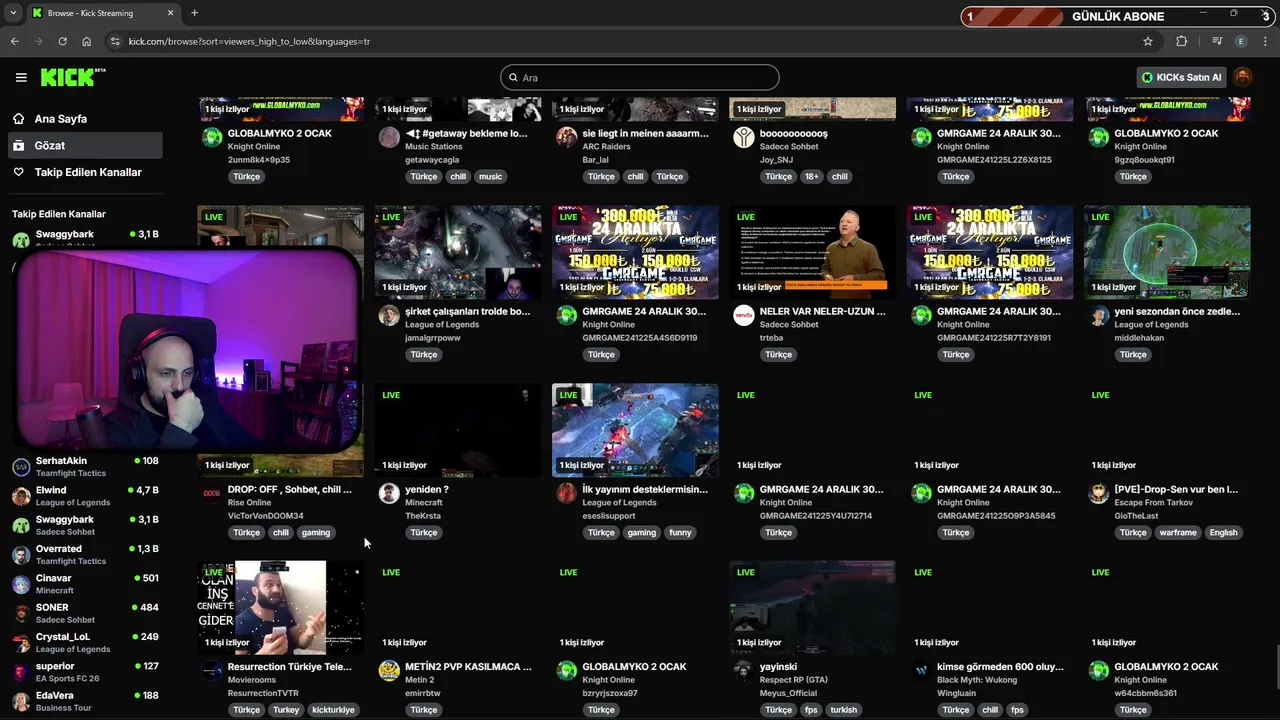Open title '[PVE]-Drop-Sen vur ben l...'
The image size is (1280, 720).
1176,489
